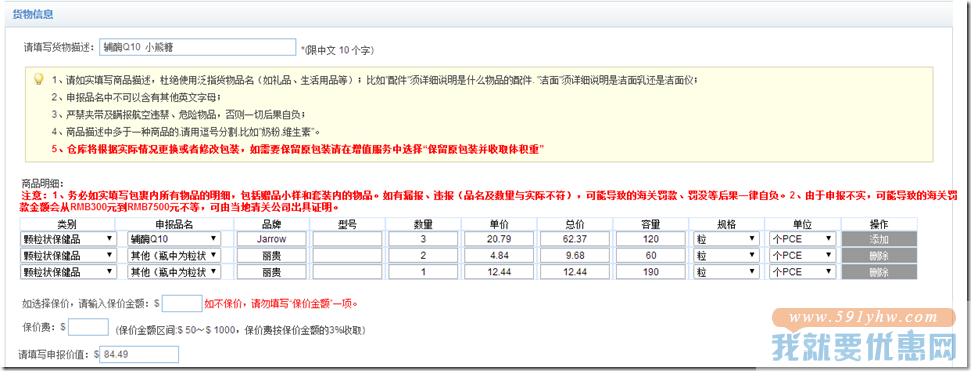
Task: Click the 规格 column header
Action: 726,224
